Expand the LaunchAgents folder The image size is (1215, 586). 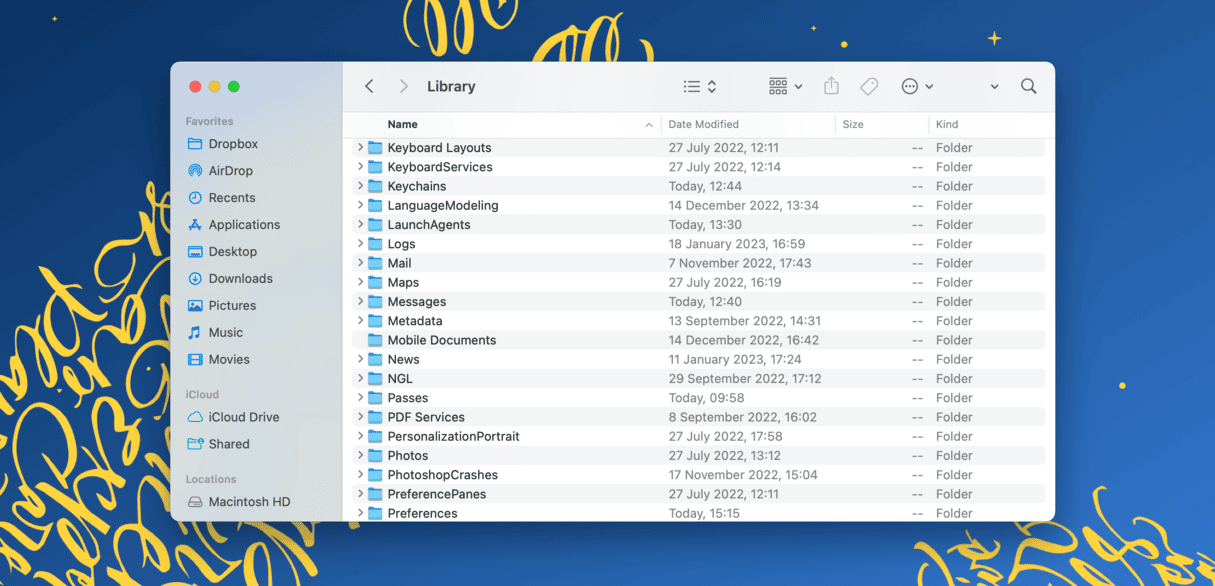(360, 225)
